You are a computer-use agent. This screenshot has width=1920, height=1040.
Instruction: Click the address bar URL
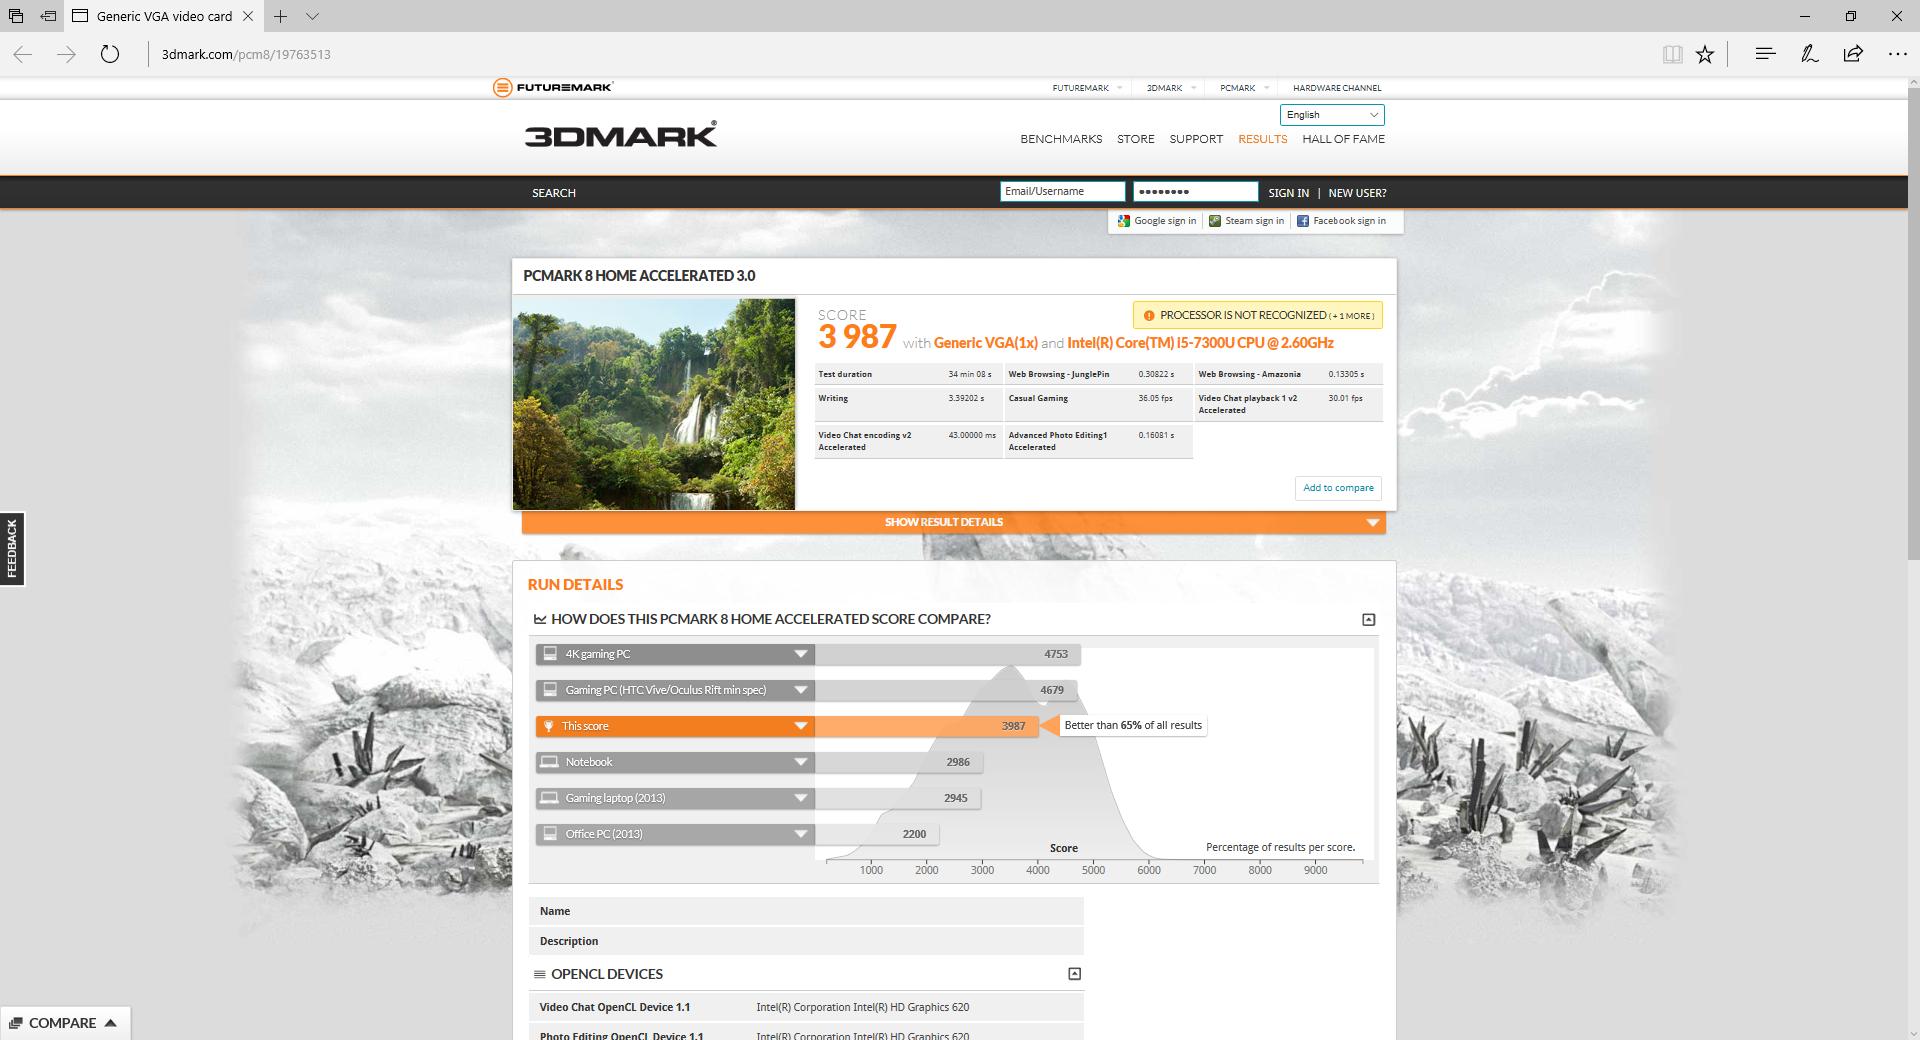click(246, 55)
